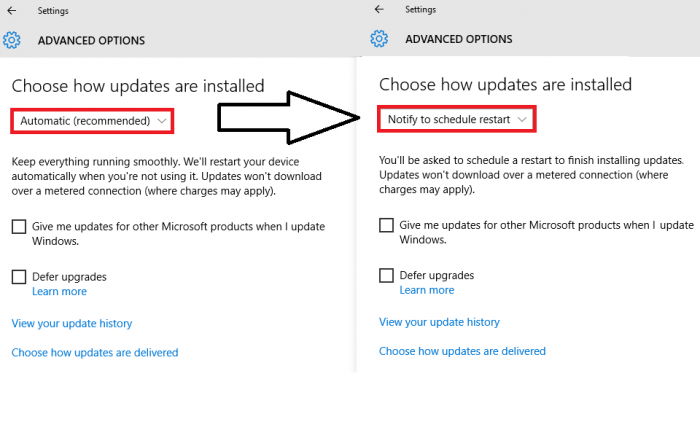Click the gear icon in right window

coord(379,39)
